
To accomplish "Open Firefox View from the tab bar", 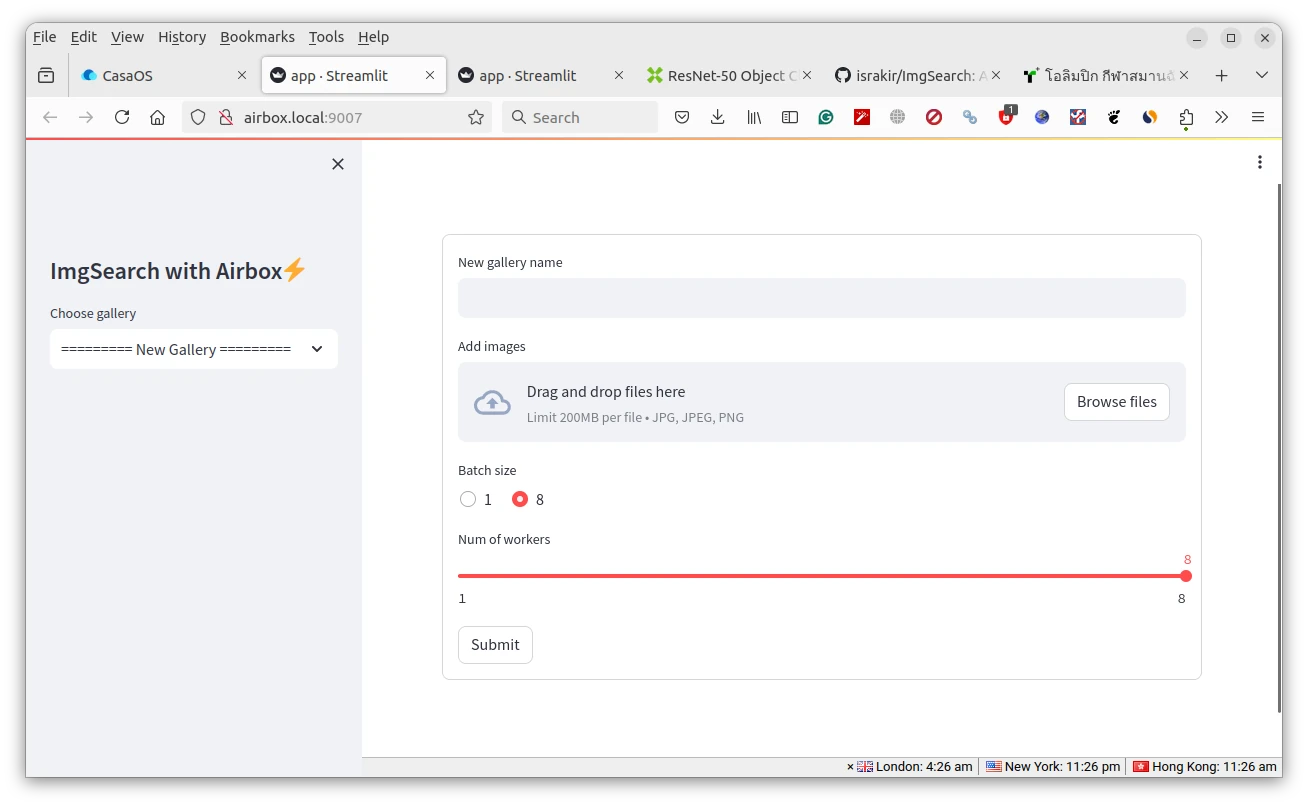I will click(x=46, y=75).
